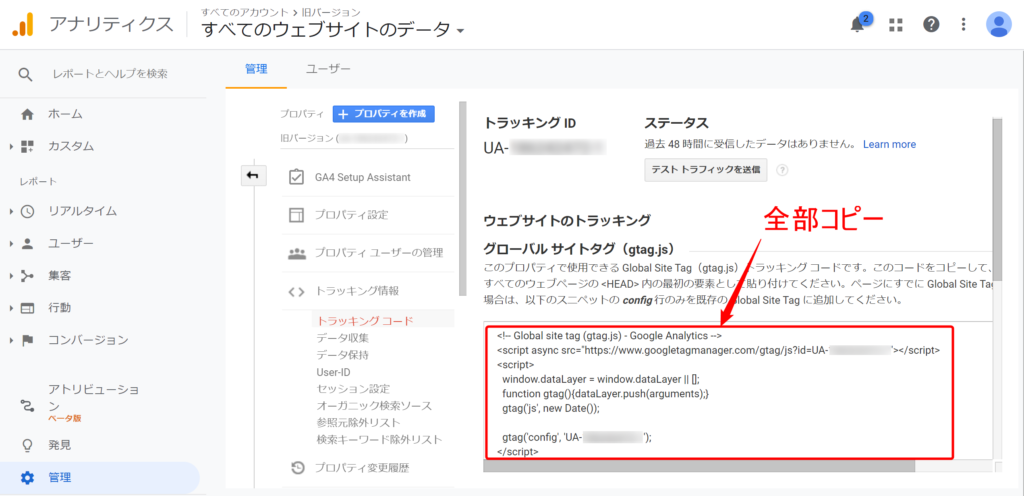Click the Realtime clock icon

[27, 211]
